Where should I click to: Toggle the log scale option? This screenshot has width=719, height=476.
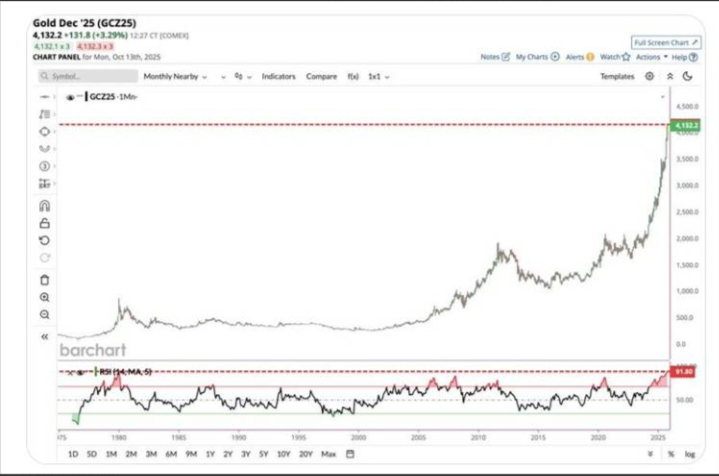(688, 454)
